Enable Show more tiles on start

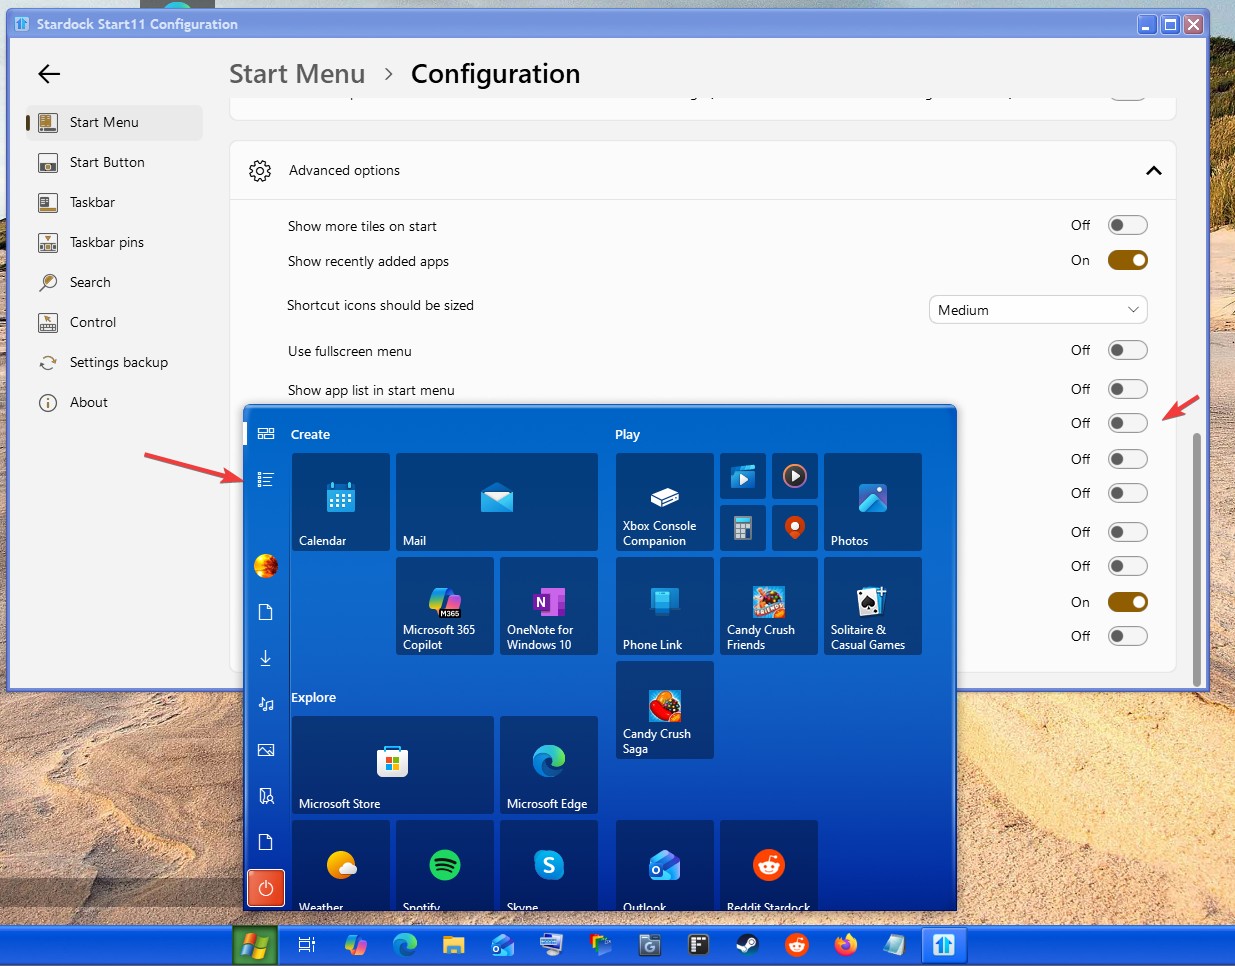coord(1127,226)
